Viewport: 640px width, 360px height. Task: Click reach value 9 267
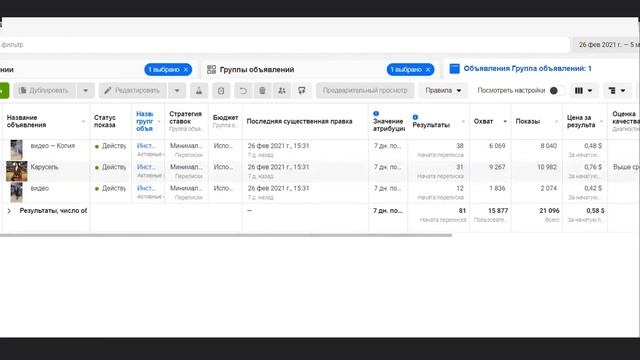(x=497, y=167)
